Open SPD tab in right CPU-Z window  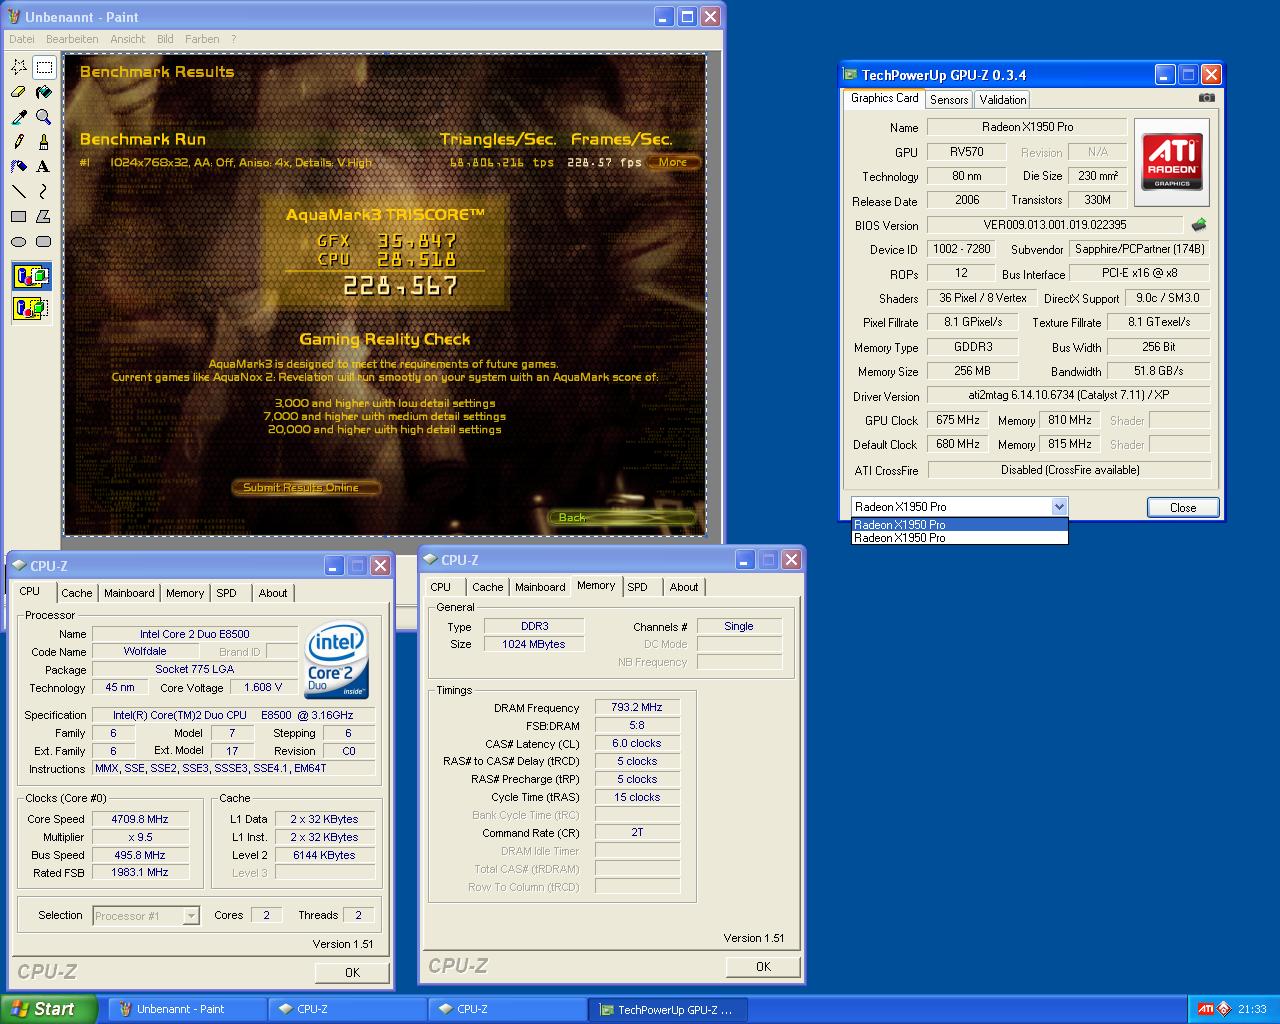click(638, 587)
